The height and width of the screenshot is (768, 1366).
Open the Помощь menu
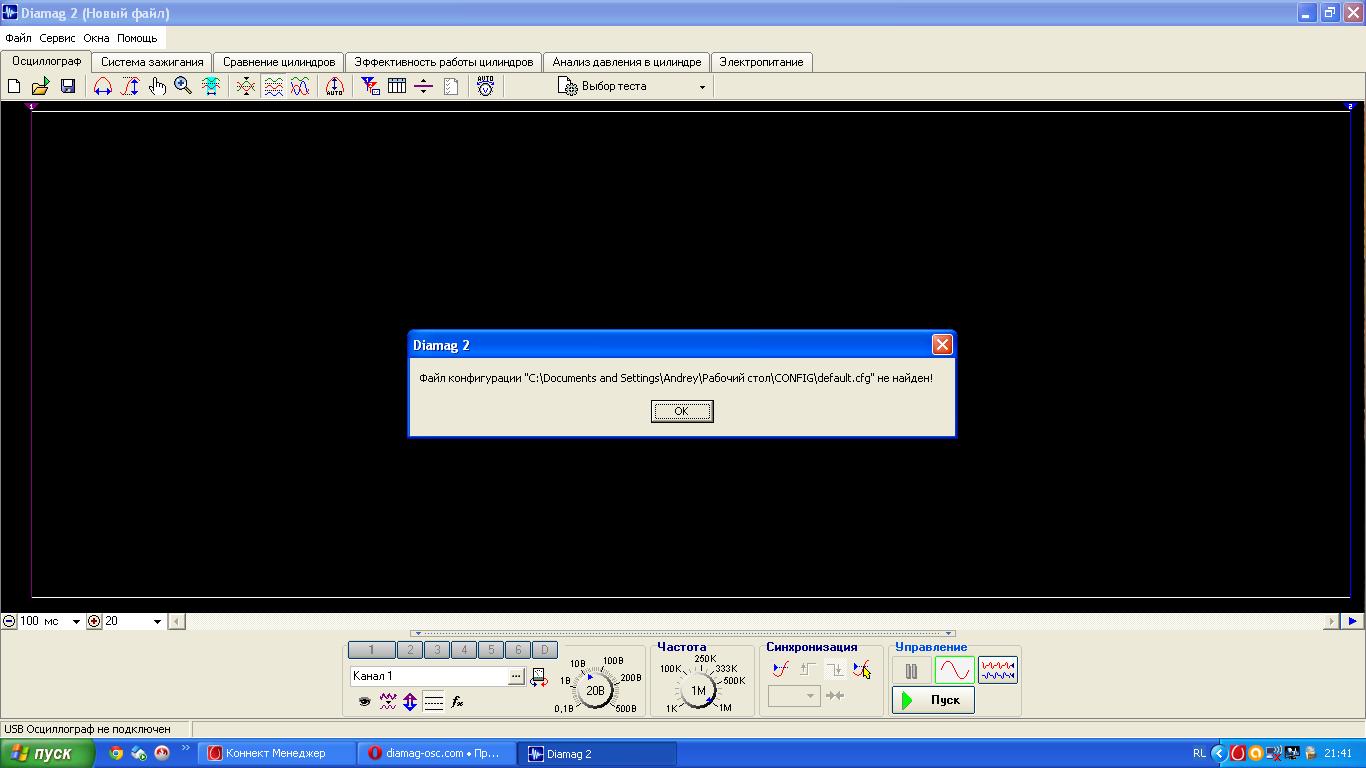click(x=137, y=38)
